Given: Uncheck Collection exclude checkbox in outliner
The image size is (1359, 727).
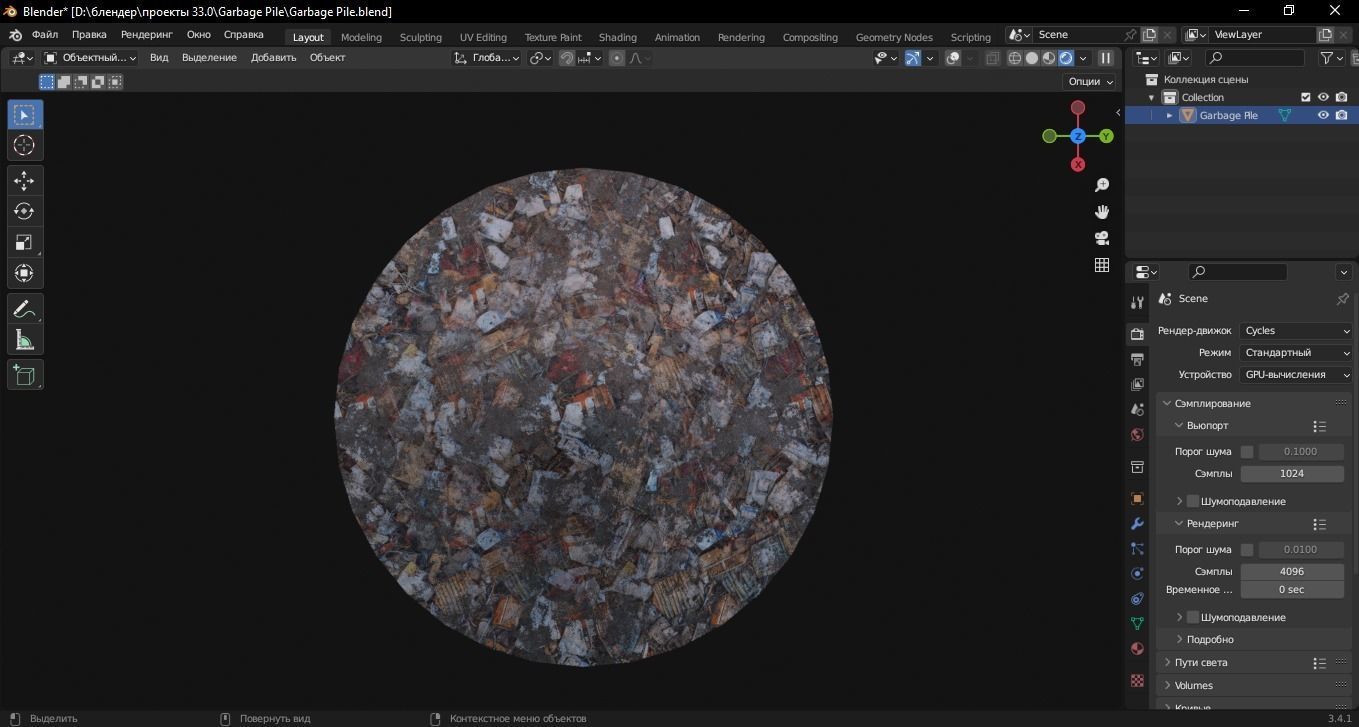Looking at the screenshot, I should click(1305, 97).
